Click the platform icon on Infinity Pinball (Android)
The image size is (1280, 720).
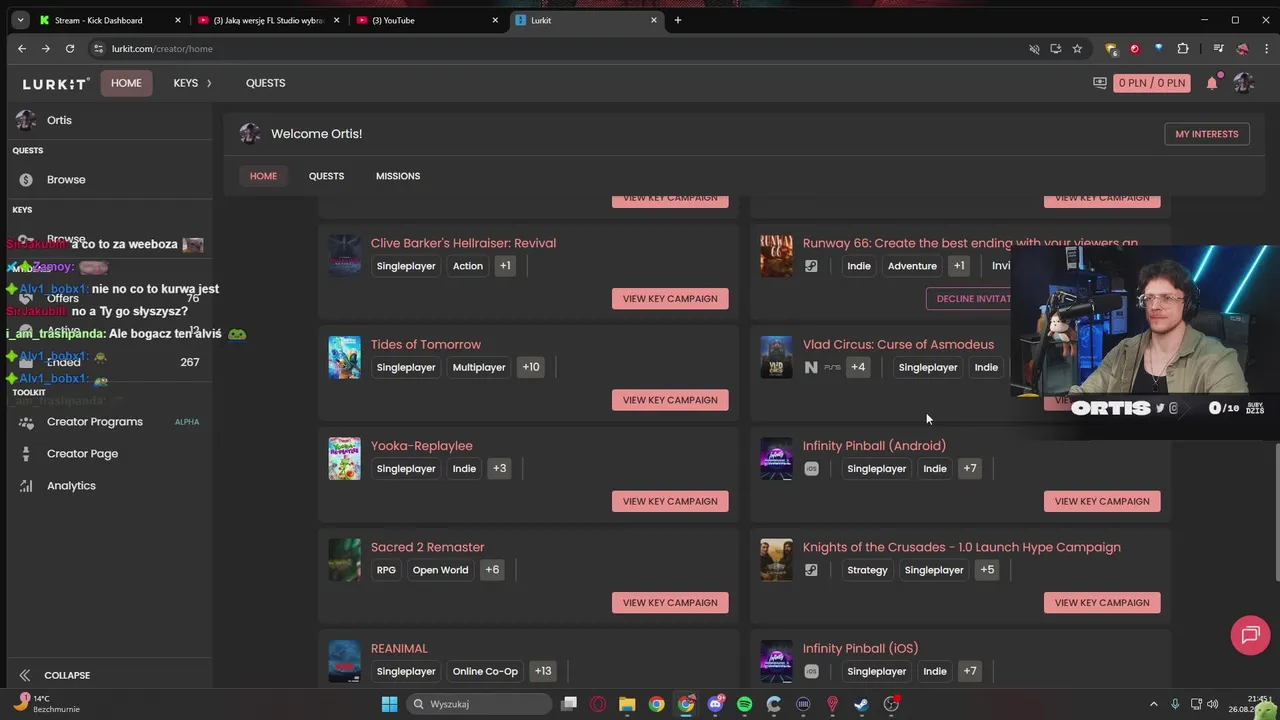click(x=811, y=468)
